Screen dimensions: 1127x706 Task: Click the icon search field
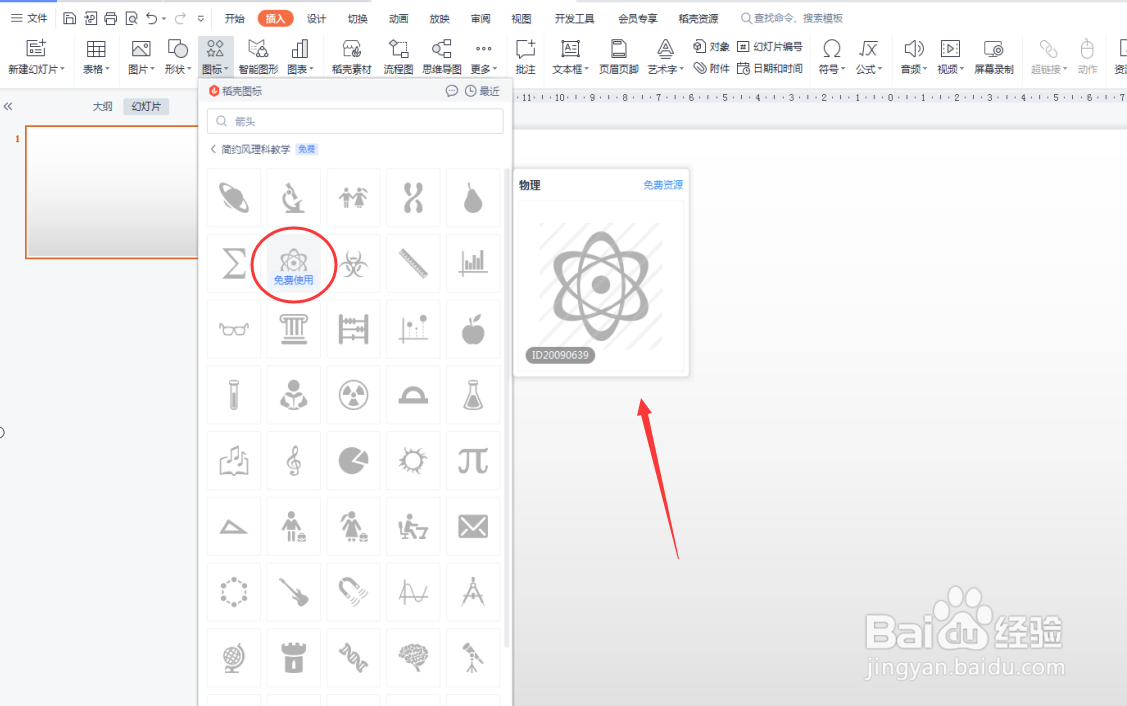pos(355,121)
